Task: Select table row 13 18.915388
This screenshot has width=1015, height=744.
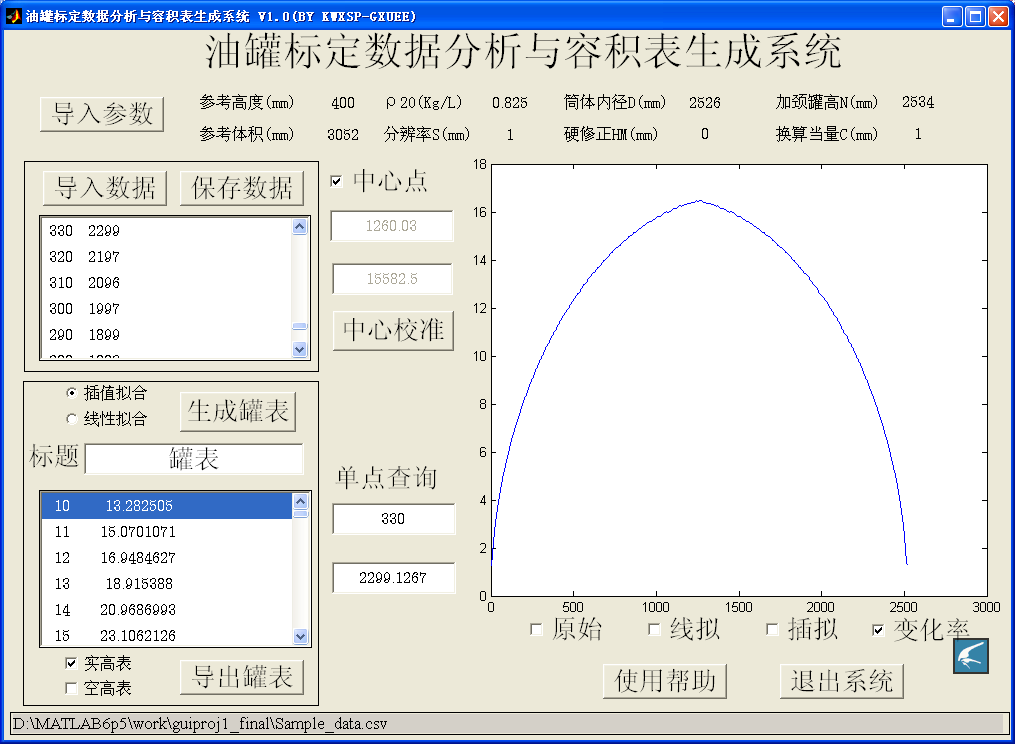Action: coord(167,583)
